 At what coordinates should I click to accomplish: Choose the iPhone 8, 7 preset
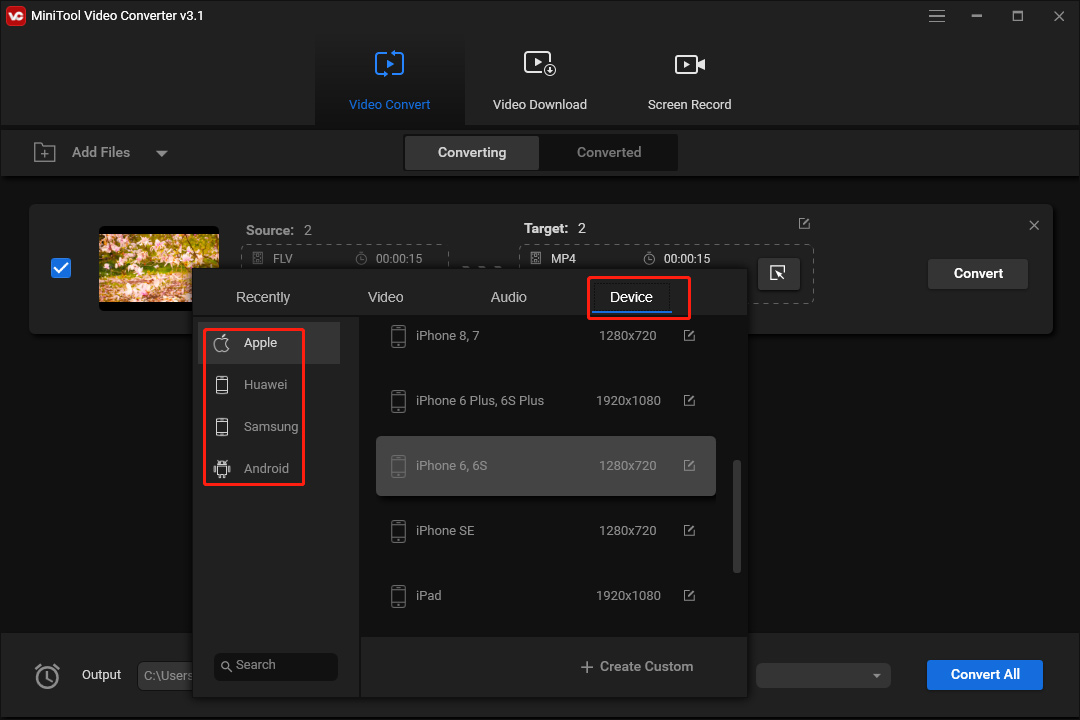pyautogui.click(x=546, y=336)
